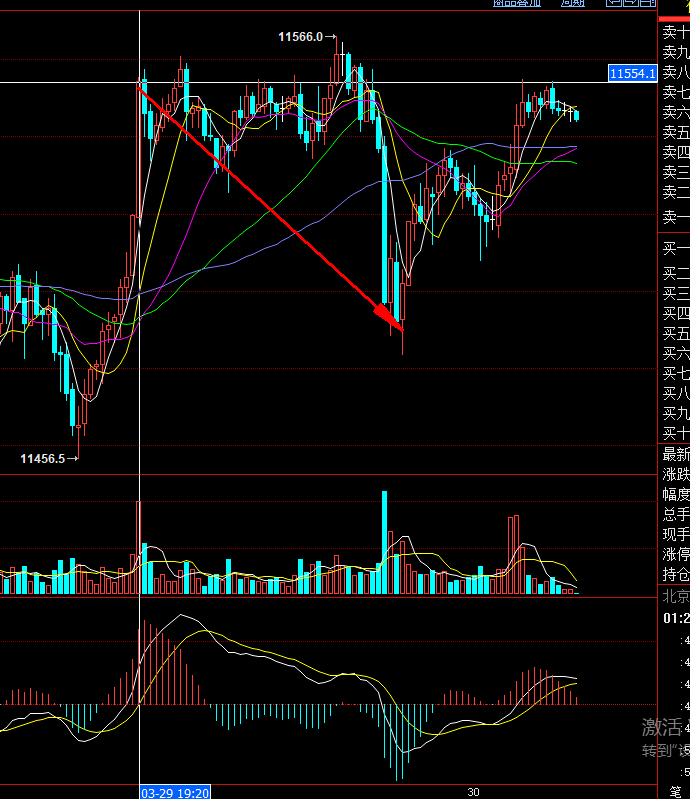Switch to the 笔 tab at bottom right
690x799 pixels.
click(676, 792)
